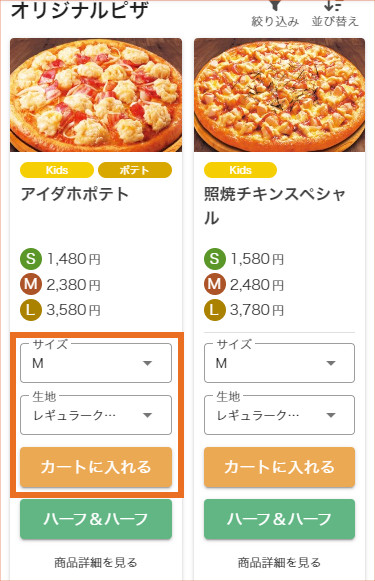The width and height of the screenshot is (375, 581).
Task: Click the L size badge for 照焼チキンスペシャル
Action: [215, 310]
